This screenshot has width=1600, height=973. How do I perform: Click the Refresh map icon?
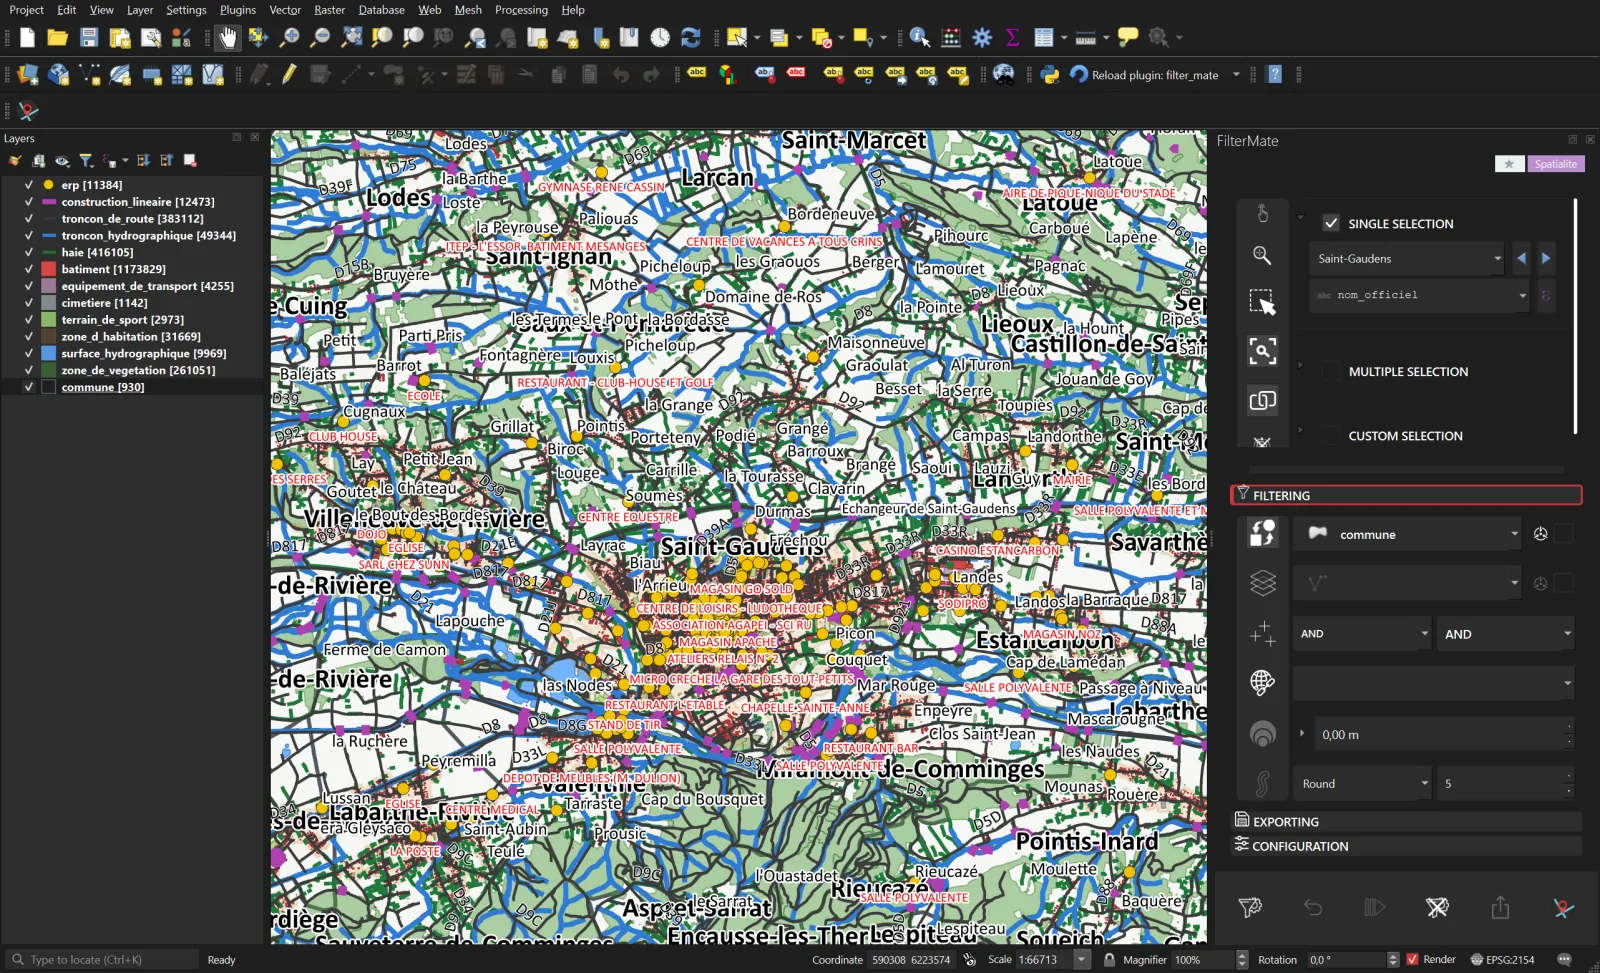(x=691, y=38)
